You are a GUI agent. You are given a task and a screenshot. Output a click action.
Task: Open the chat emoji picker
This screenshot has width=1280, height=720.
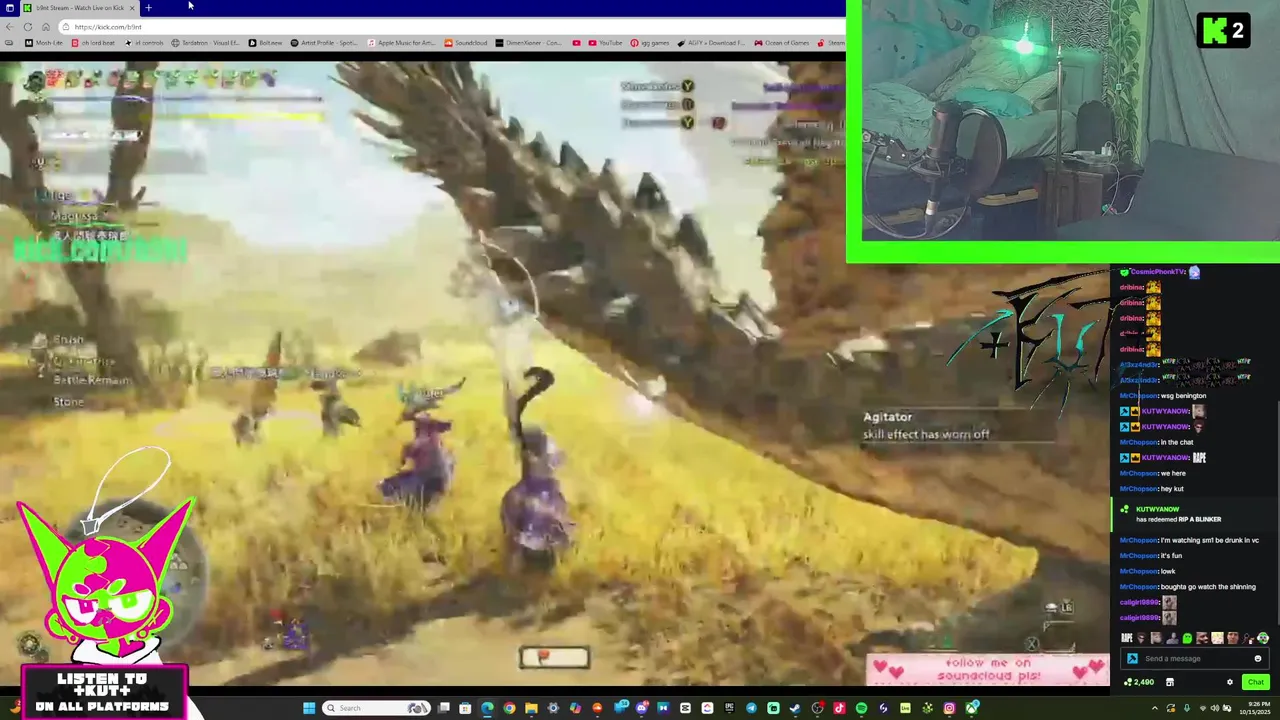(x=1258, y=658)
